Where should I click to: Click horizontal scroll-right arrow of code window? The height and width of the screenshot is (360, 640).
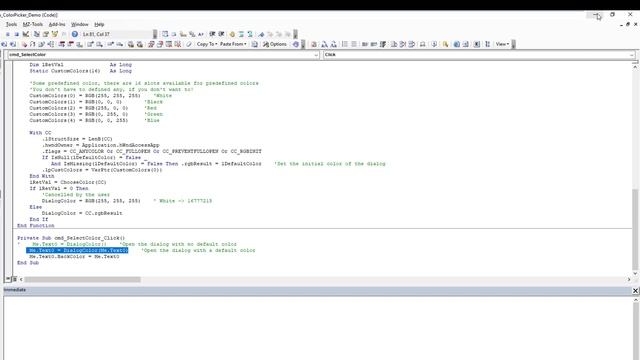coord(629,280)
